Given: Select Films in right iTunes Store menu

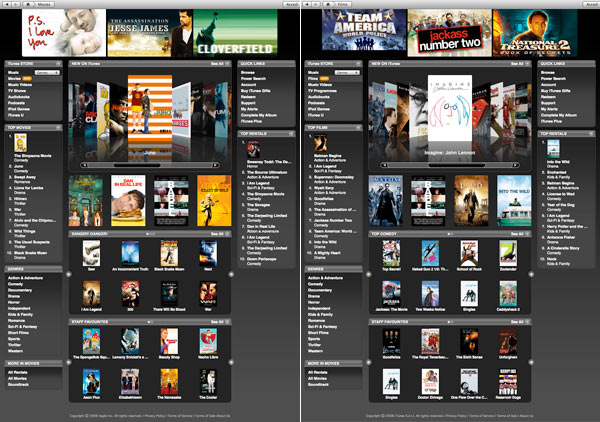Looking at the screenshot, I should [x=313, y=78].
